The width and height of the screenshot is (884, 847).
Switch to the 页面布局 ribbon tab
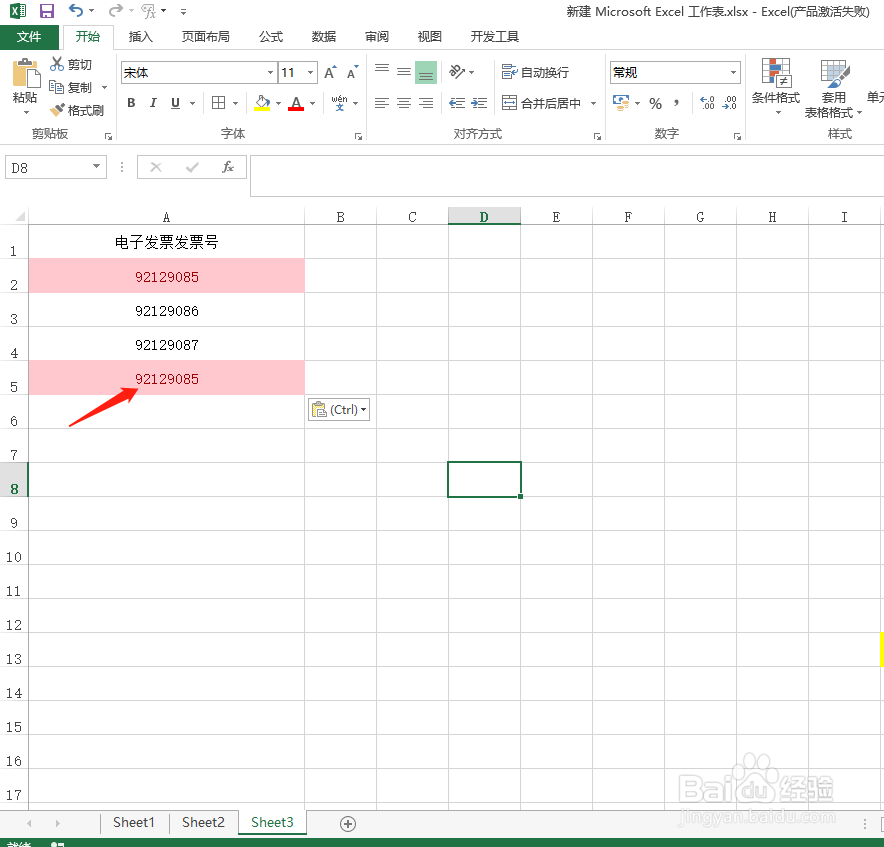(205, 37)
